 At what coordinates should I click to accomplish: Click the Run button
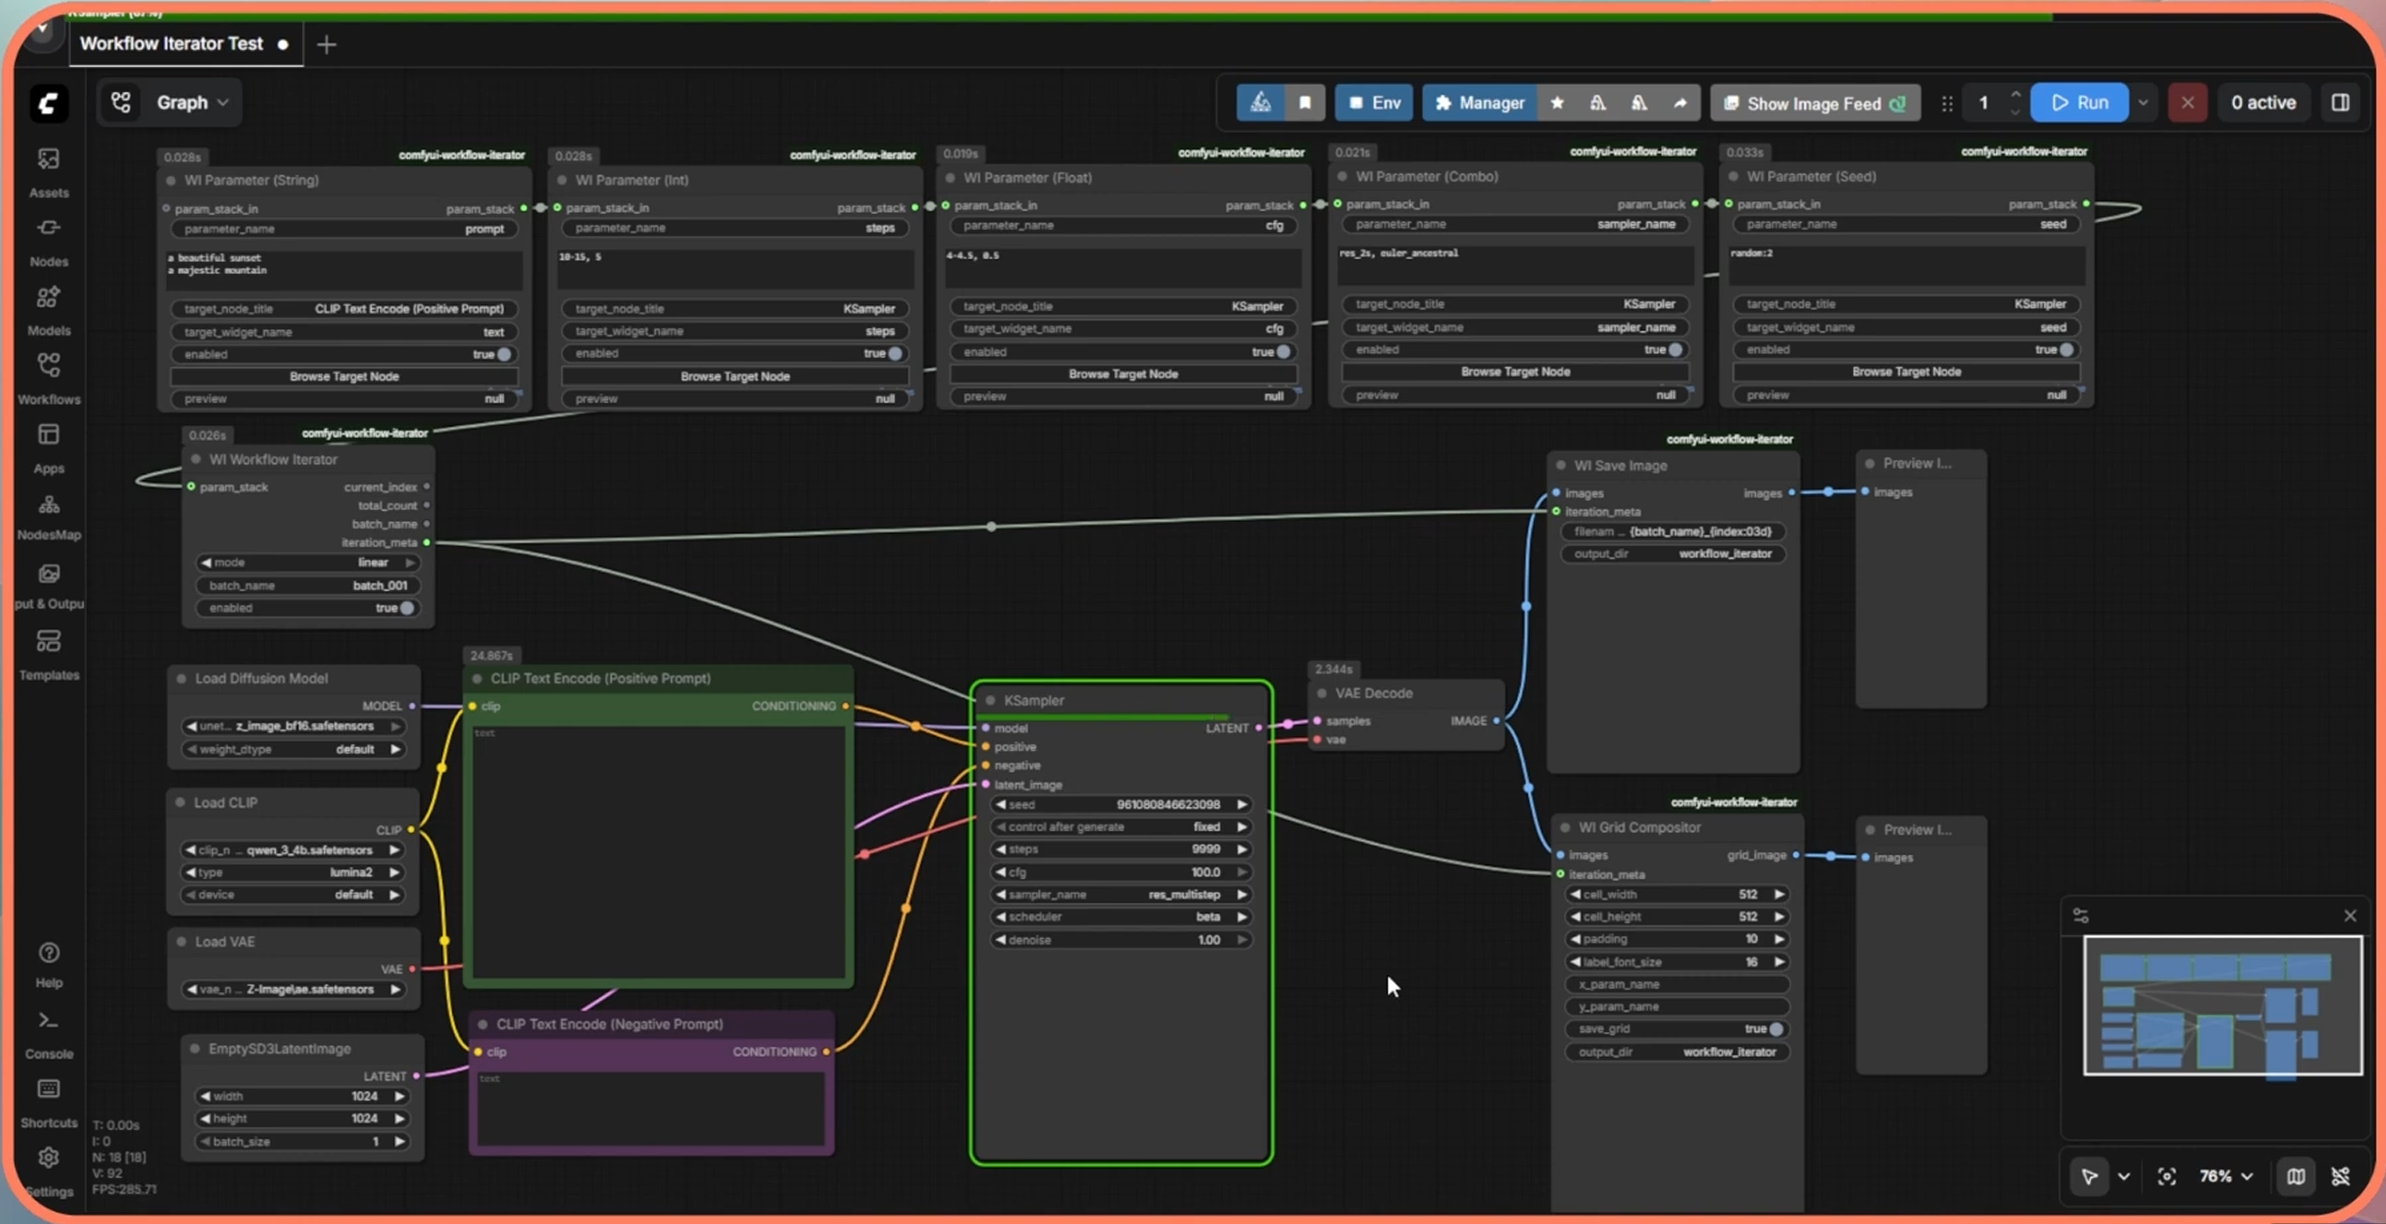2079,103
